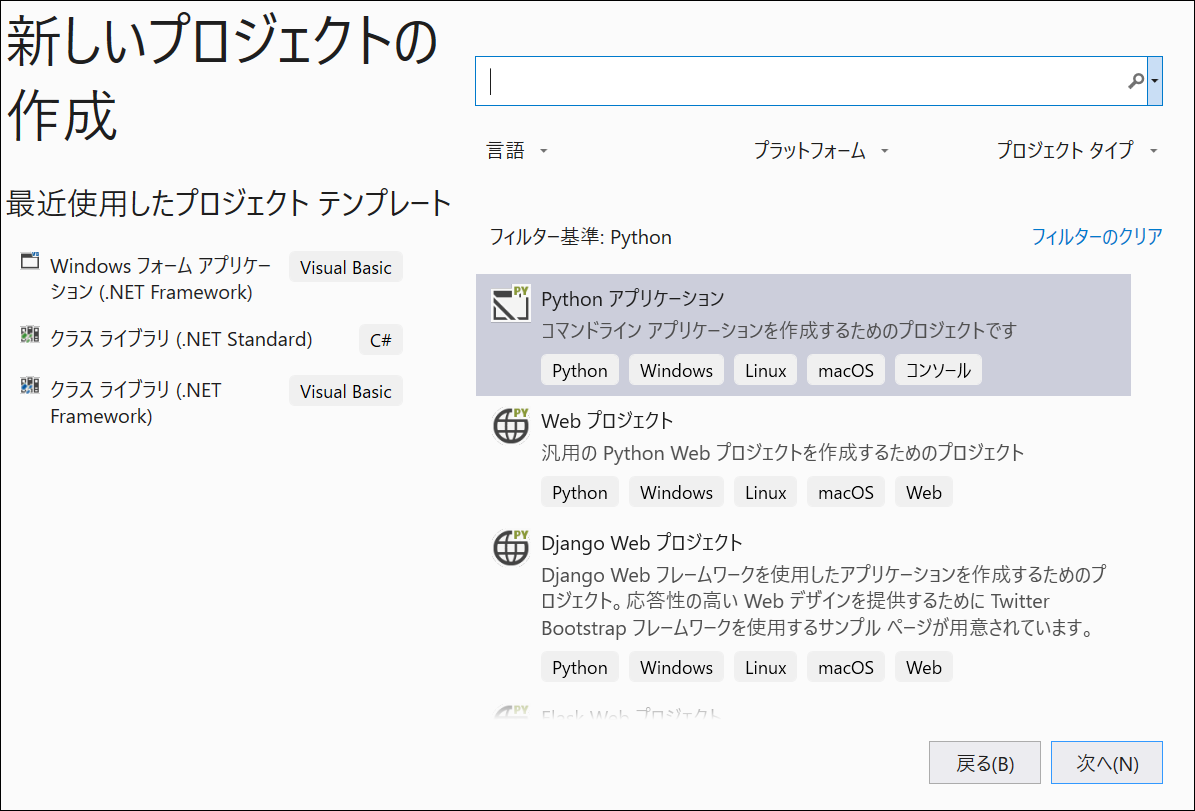Select the Django Web プロジェクト template title
The image size is (1195, 811).
point(642,543)
